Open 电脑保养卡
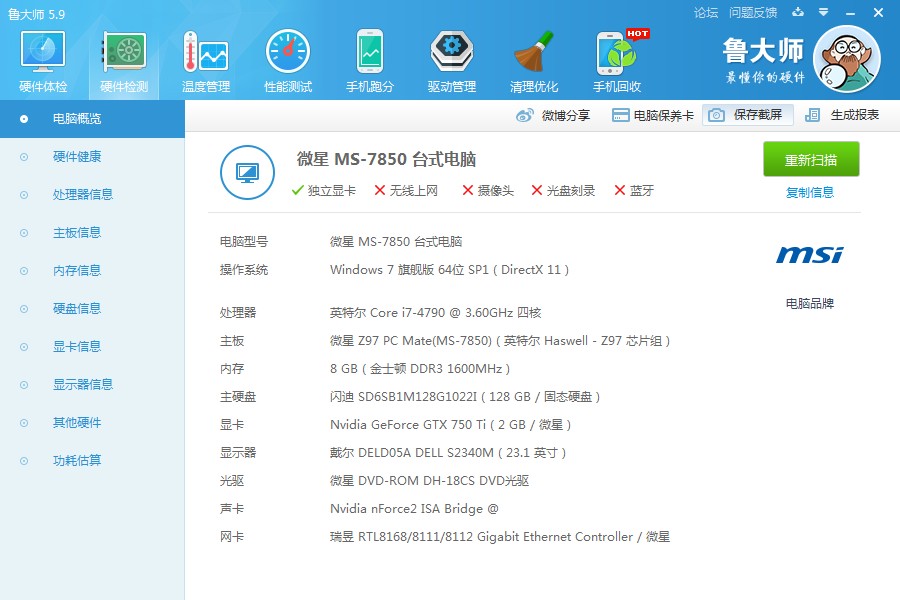The height and width of the screenshot is (600, 900). pos(653,115)
